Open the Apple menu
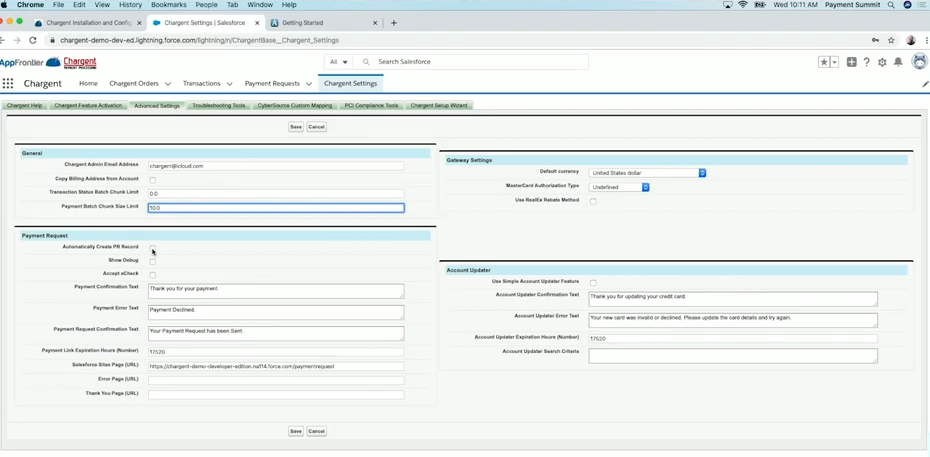Viewport: 930px width, 457px height. [4, 5]
